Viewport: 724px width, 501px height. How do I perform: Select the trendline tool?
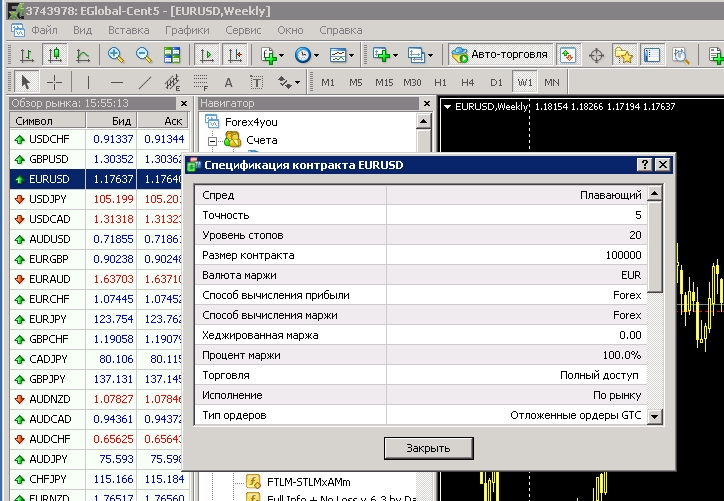coord(145,83)
